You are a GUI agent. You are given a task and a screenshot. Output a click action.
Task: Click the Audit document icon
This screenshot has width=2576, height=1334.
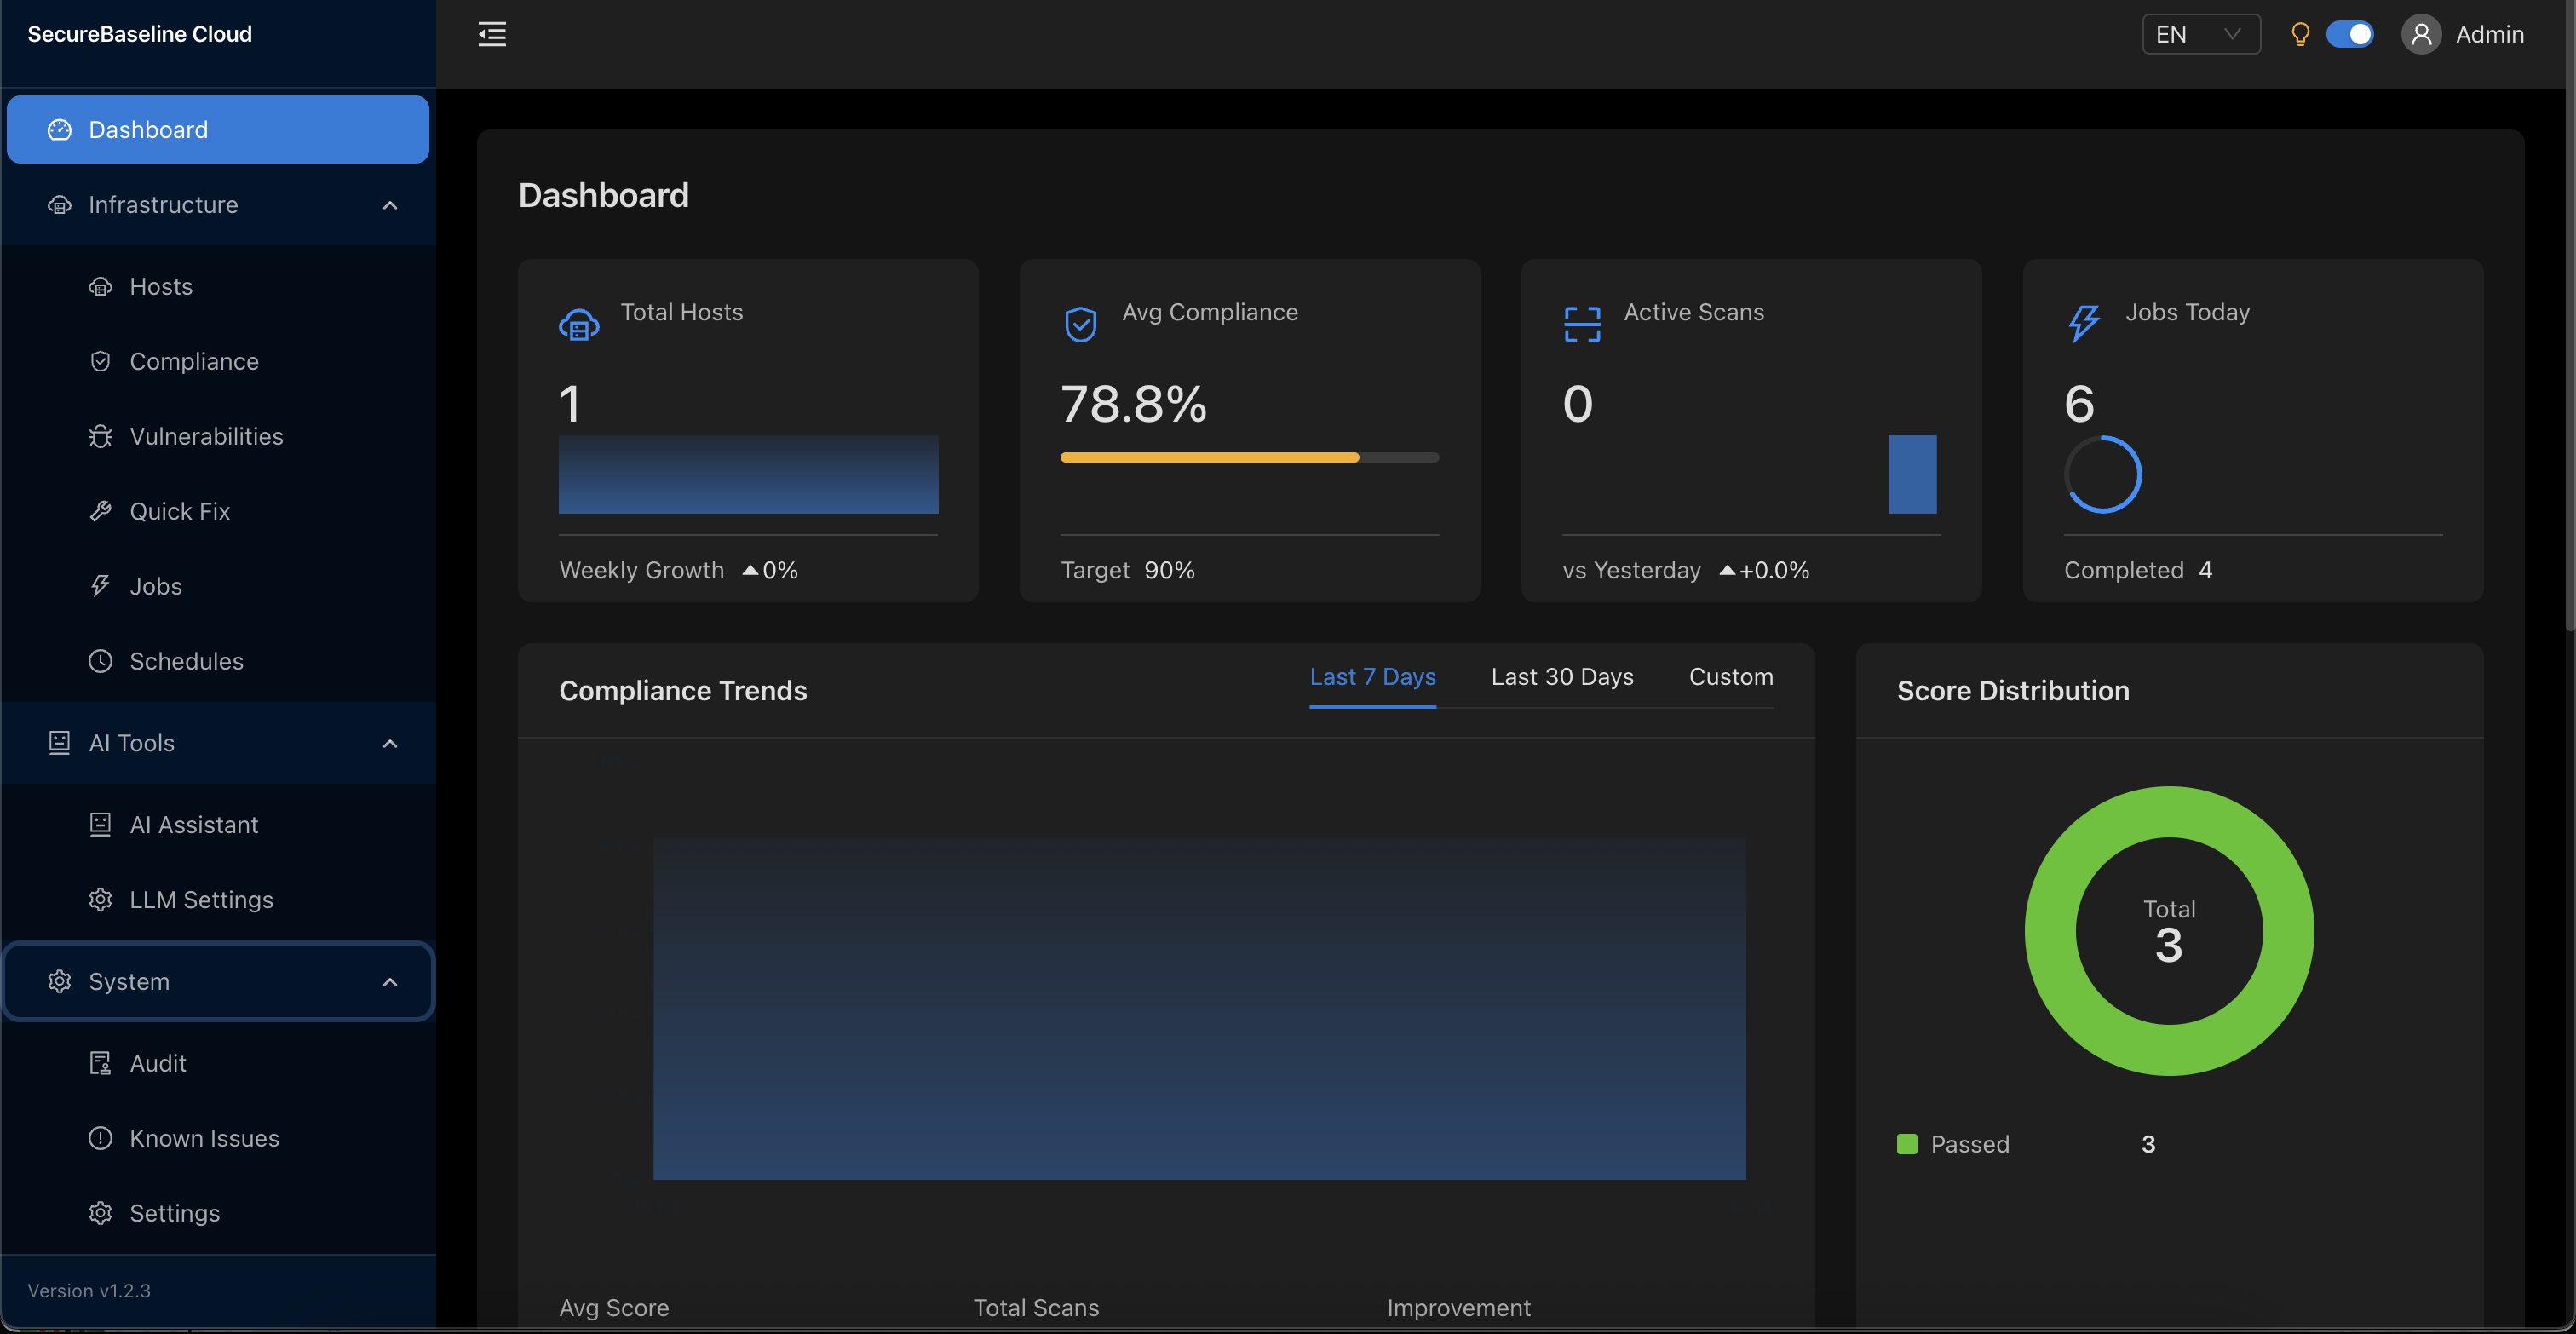click(101, 1064)
